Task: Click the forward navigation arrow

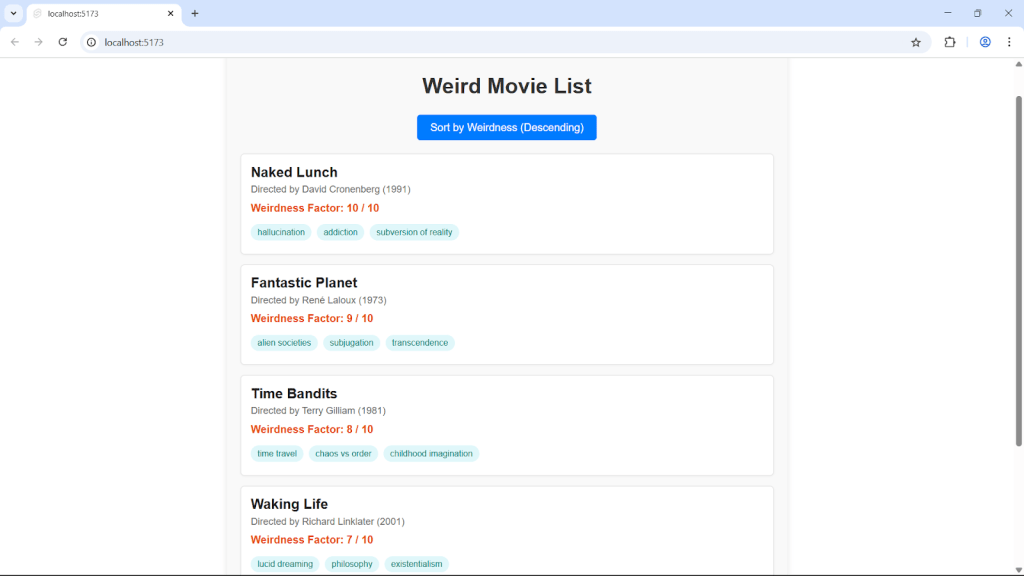Action: coord(38,42)
